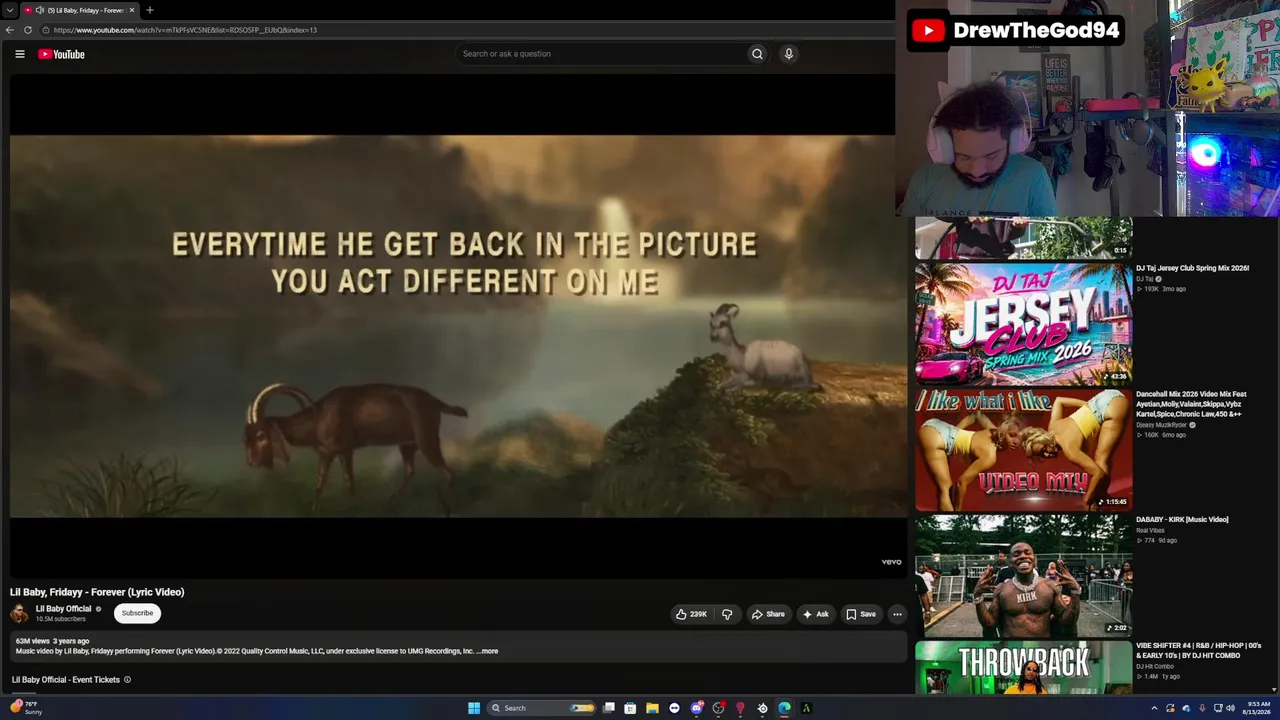Open the YouTube hamburger guide menu
Image resolution: width=1280 pixels, height=720 pixels.
[20, 54]
